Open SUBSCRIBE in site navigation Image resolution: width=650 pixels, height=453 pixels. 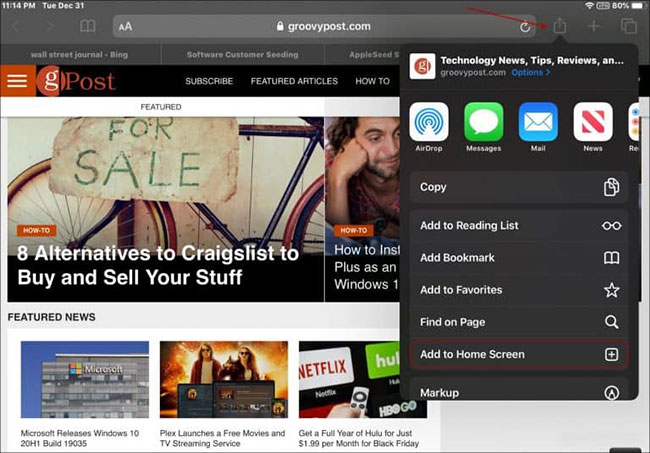click(209, 81)
